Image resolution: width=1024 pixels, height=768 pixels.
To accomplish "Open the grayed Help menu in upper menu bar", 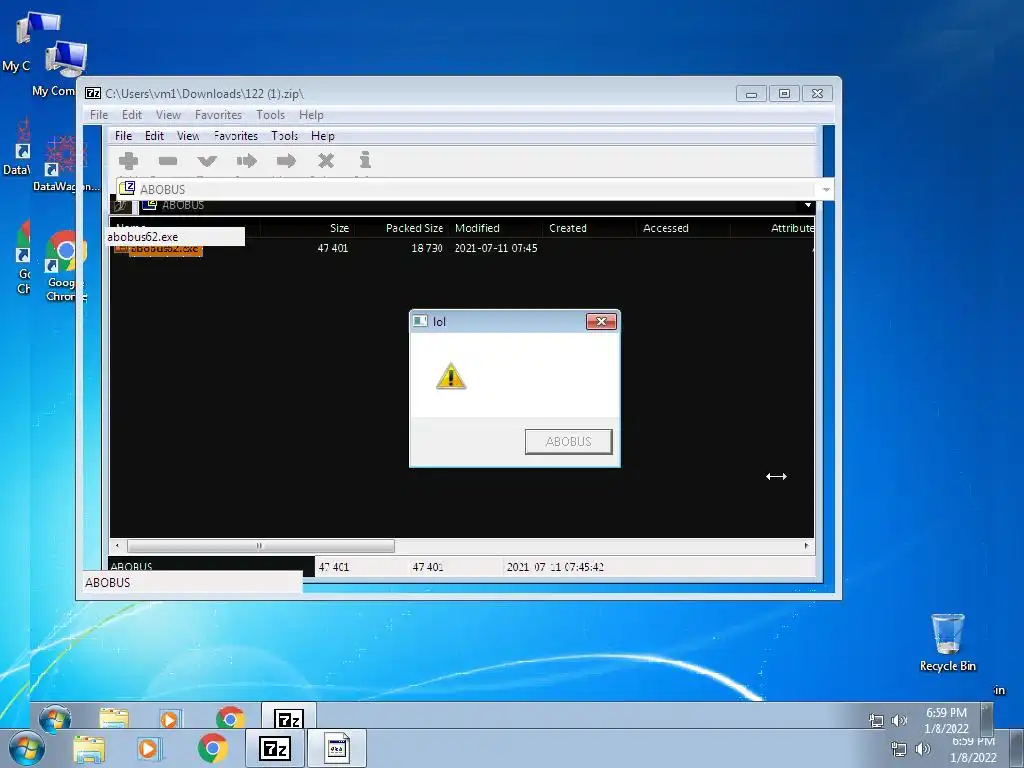I will (312, 115).
